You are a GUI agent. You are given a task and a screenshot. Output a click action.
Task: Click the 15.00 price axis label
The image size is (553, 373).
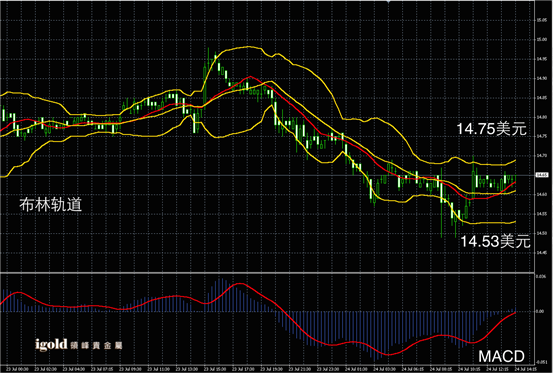pos(542,39)
